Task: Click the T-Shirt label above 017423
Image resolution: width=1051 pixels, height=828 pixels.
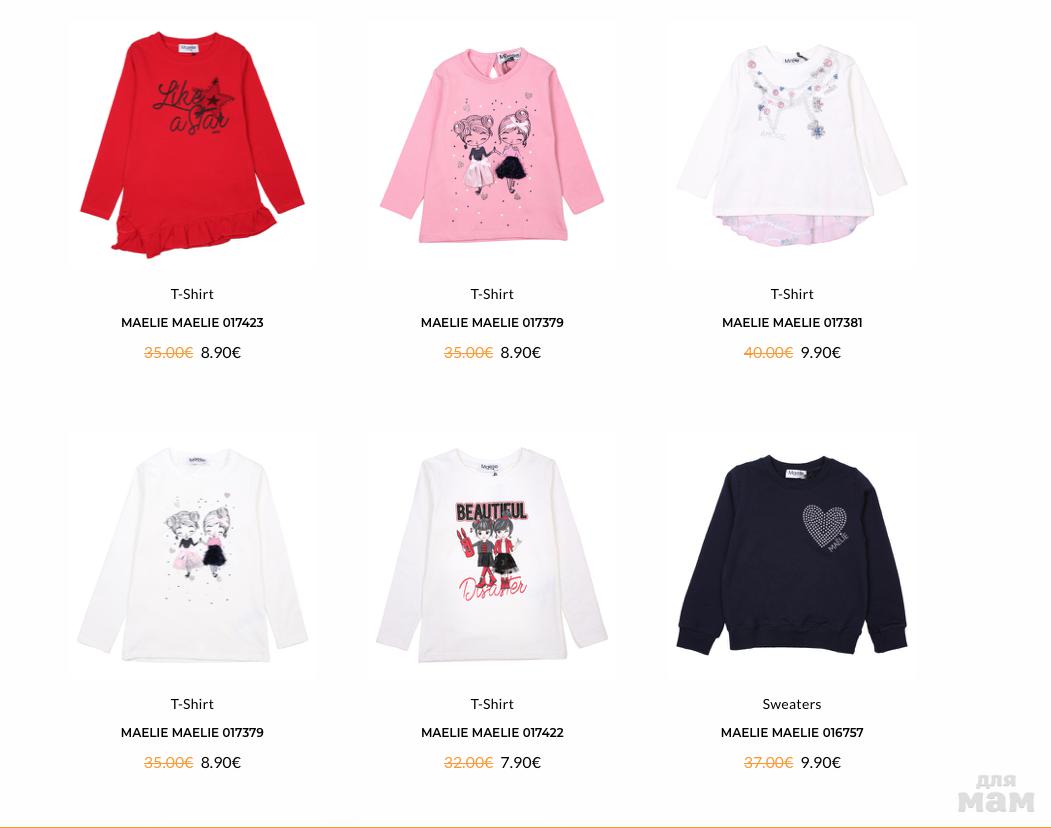Action: tap(192, 294)
